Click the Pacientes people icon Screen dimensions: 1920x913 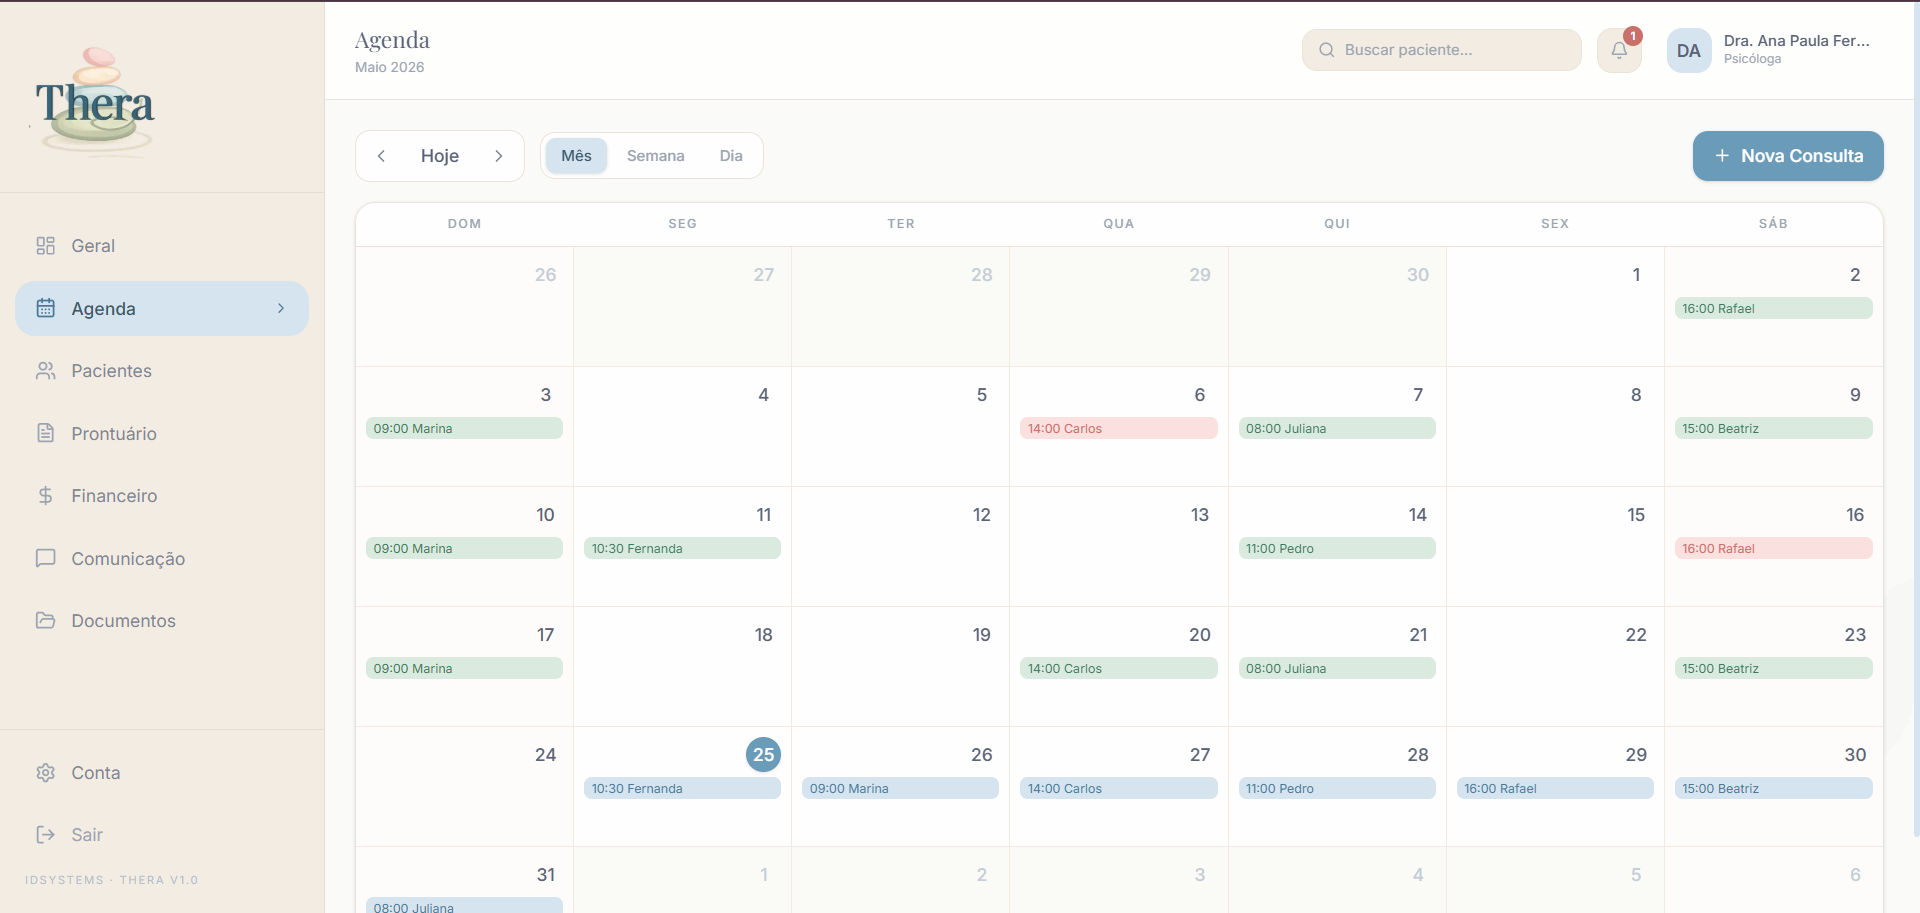[x=45, y=371]
